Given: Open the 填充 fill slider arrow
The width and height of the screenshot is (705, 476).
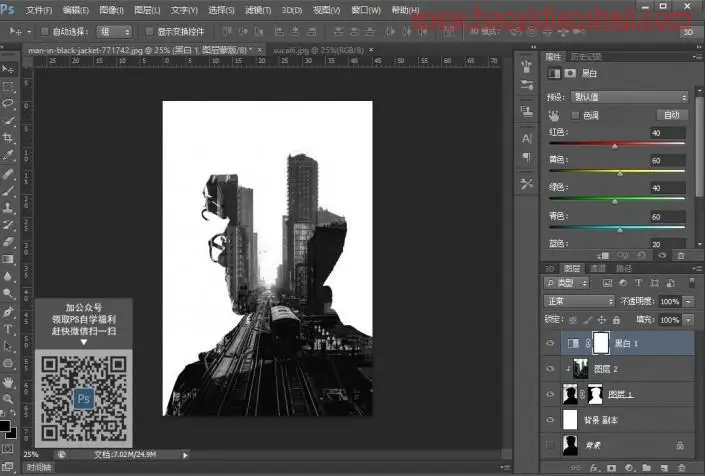Looking at the screenshot, I should (x=688, y=320).
